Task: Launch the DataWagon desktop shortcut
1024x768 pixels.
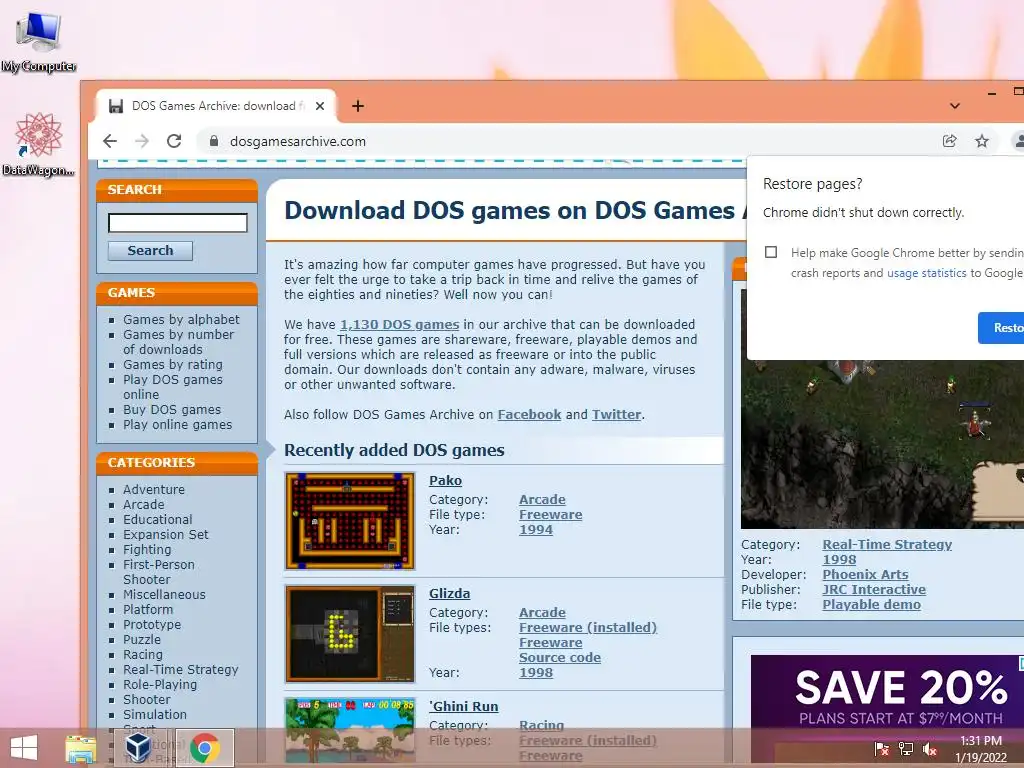Action: click(39, 144)
